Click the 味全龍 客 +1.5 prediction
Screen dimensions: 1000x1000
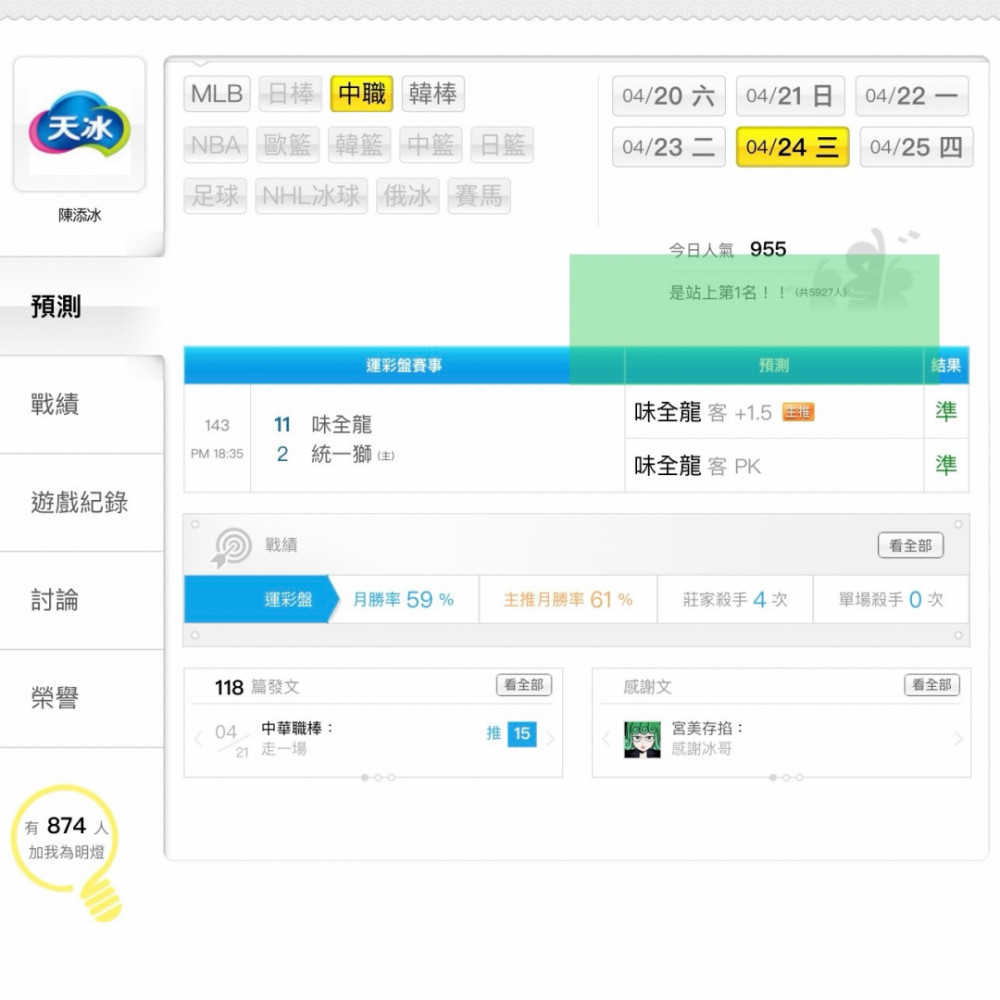click(774, 412)
